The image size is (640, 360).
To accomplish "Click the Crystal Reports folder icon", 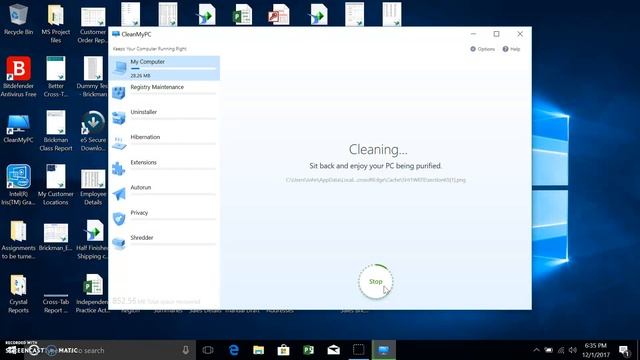I will (x=18, y=294).
